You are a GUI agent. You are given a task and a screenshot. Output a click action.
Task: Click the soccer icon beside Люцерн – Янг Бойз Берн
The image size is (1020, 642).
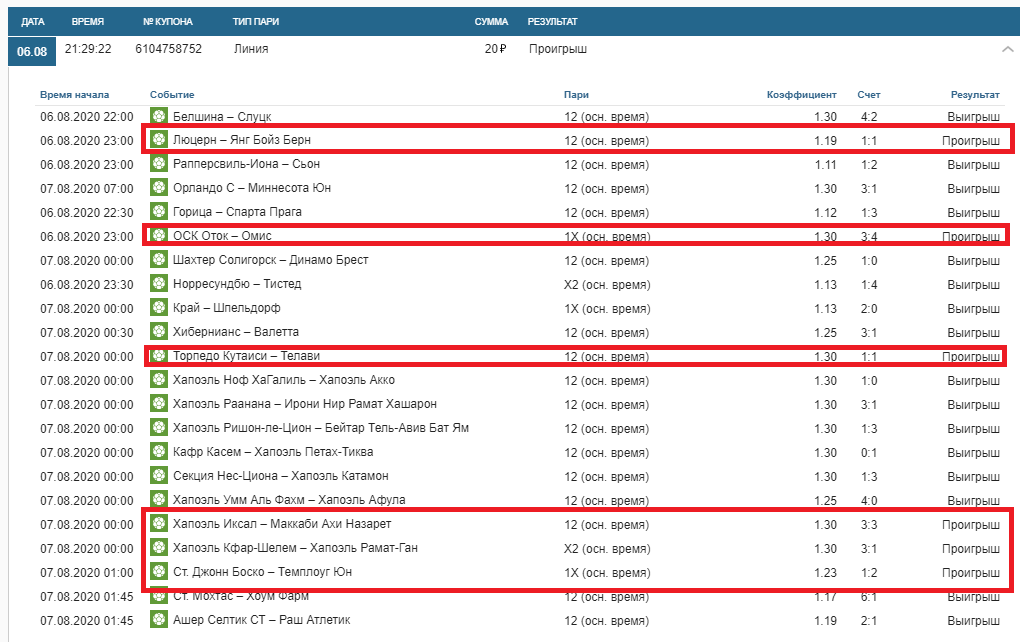tap(159, 140)
